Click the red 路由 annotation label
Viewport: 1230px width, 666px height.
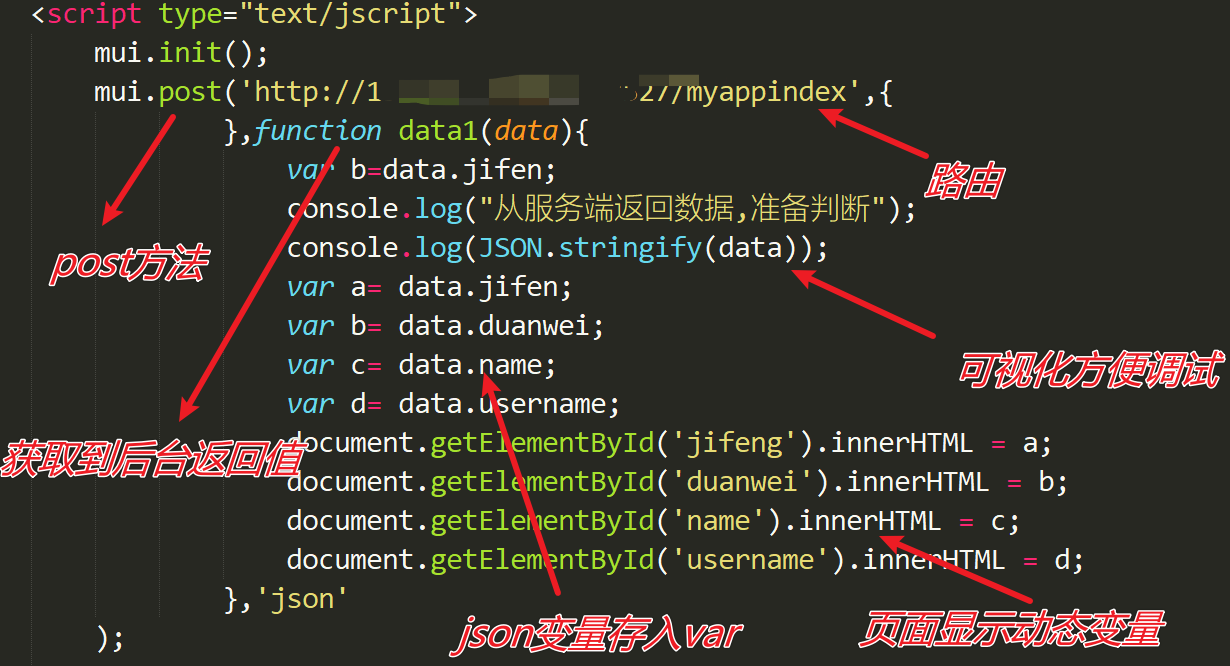pyautogui.click(x=964, y=183)
